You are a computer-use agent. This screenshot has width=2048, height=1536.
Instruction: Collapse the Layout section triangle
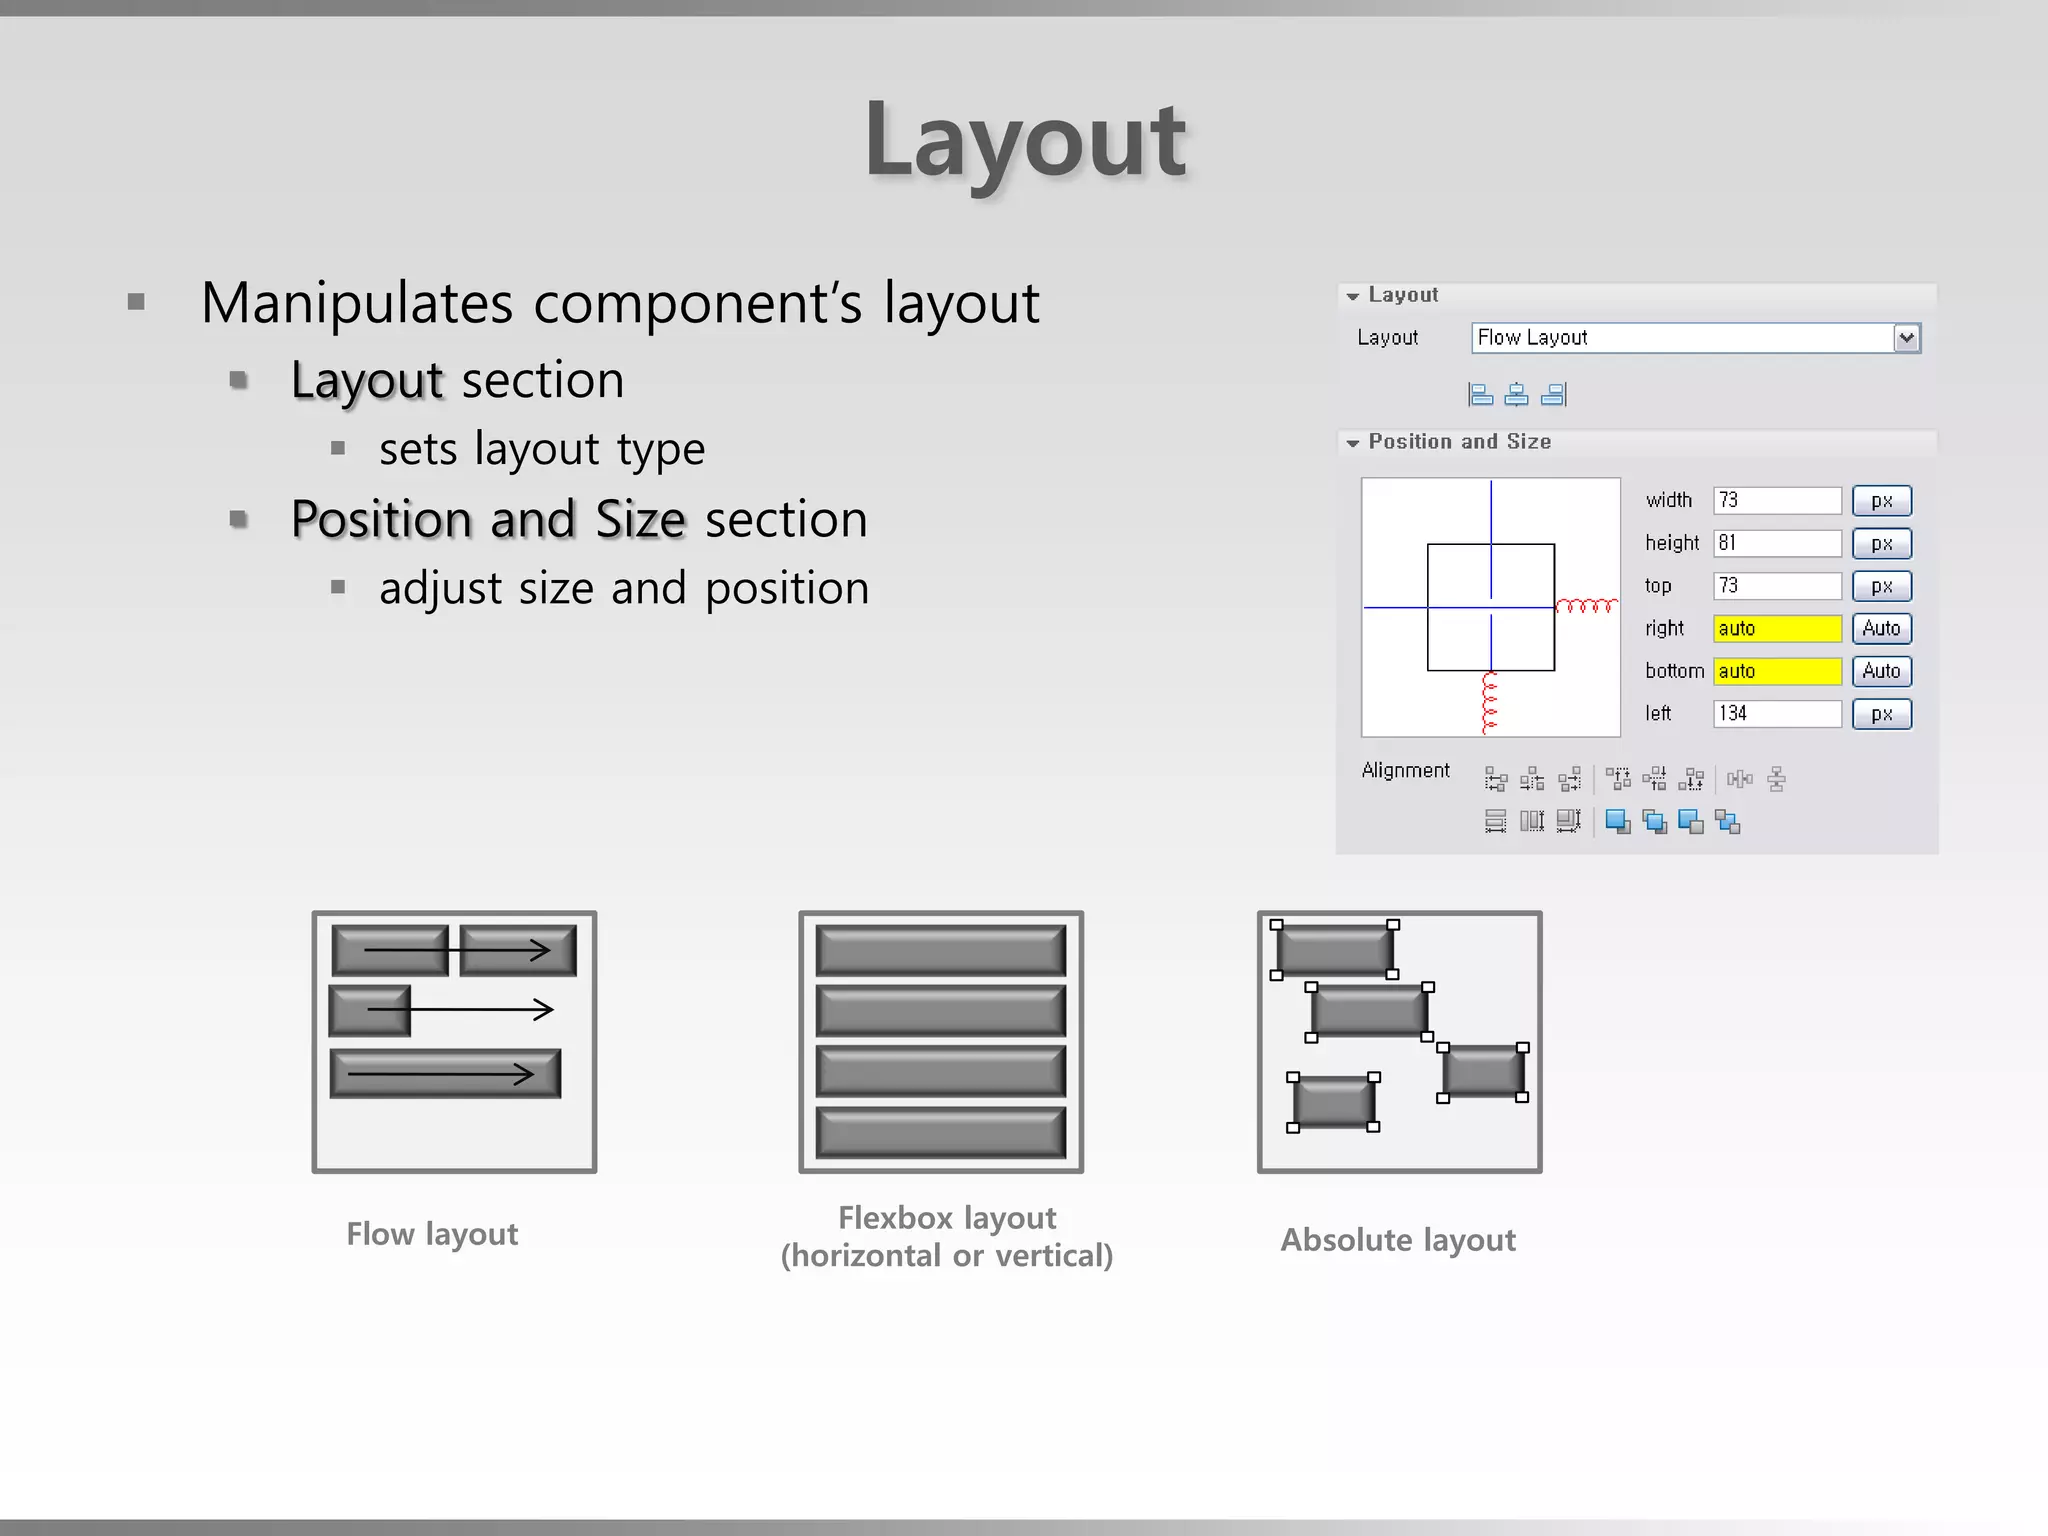point(1353,296)
